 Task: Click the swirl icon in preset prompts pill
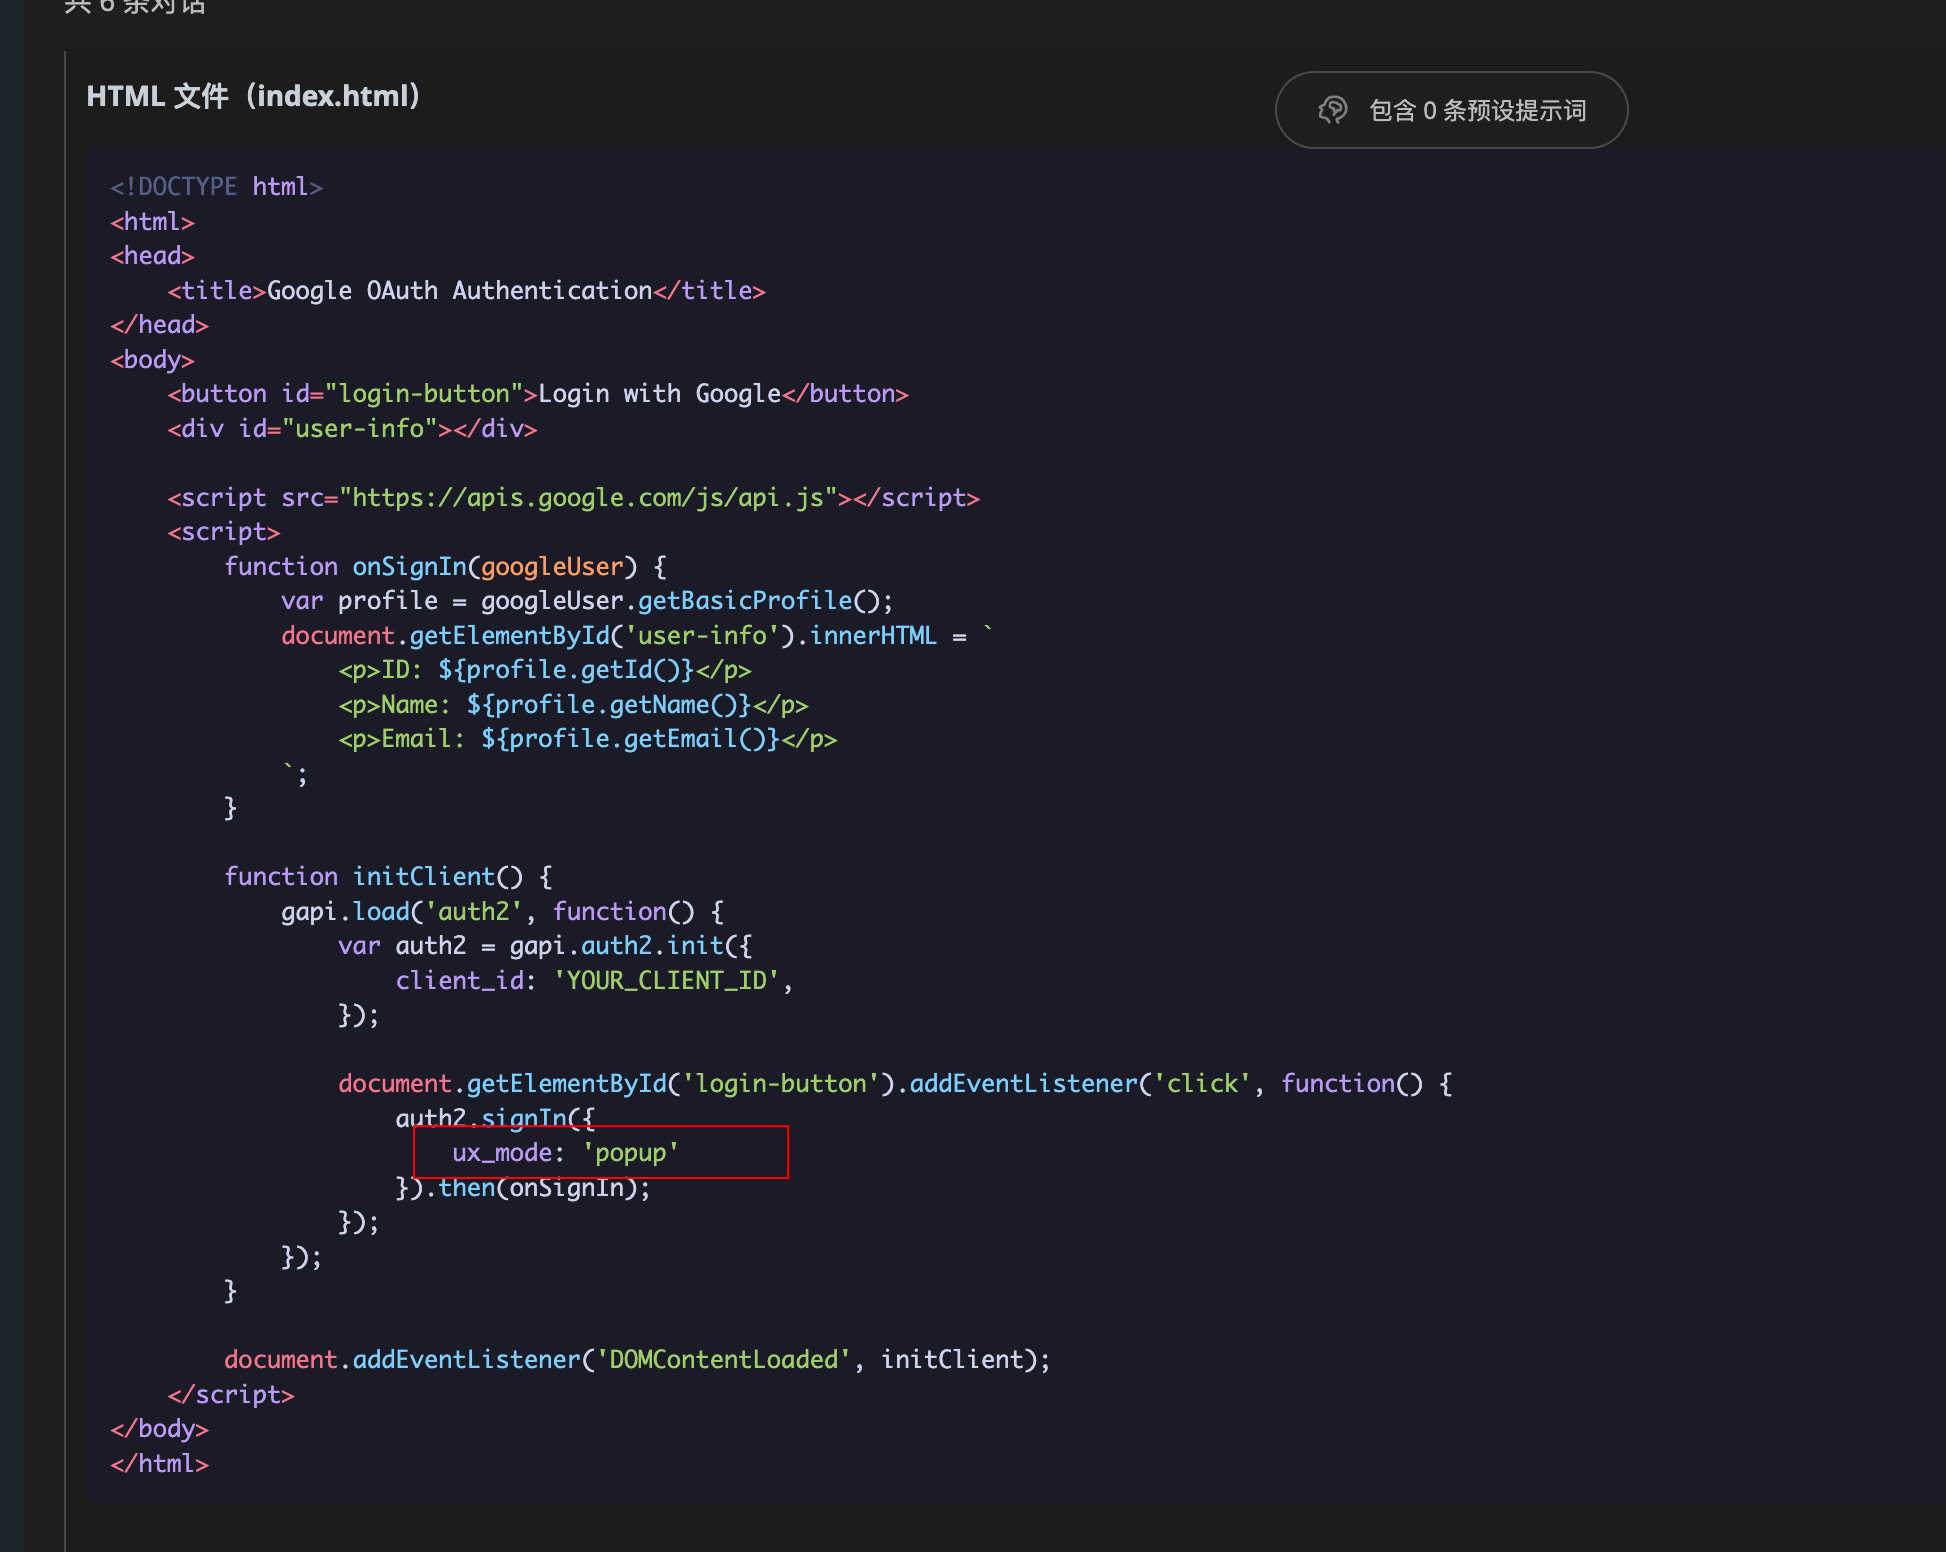tap(1333, 110)
